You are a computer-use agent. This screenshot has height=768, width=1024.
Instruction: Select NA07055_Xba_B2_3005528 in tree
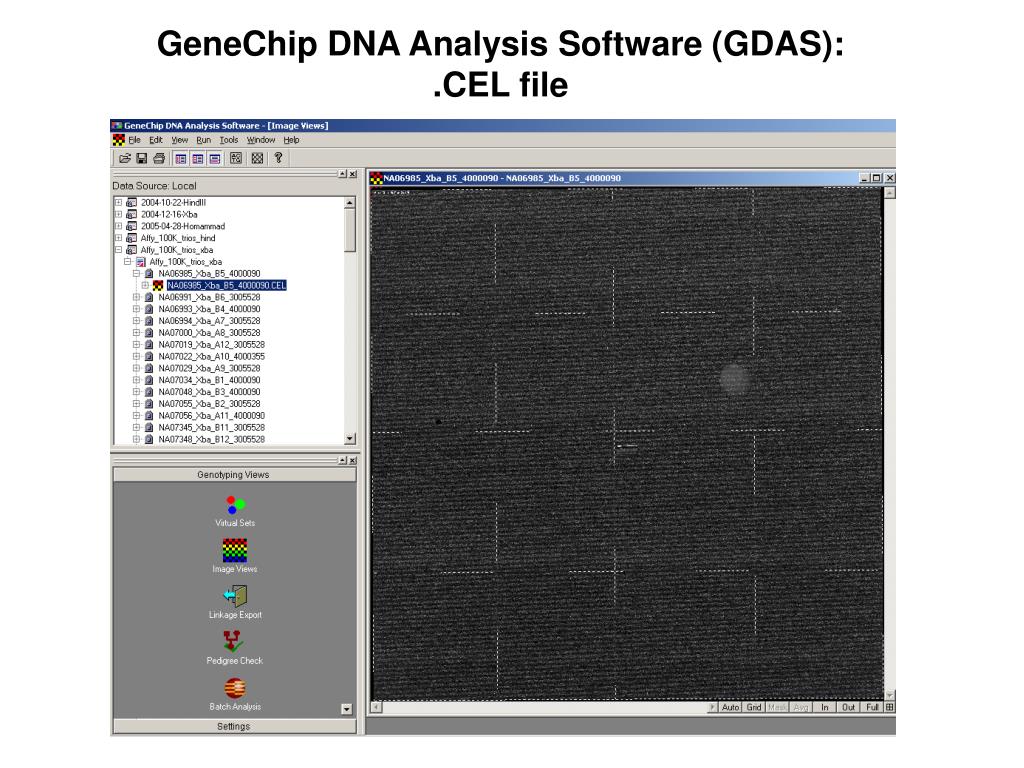click(x=209, y=404)
